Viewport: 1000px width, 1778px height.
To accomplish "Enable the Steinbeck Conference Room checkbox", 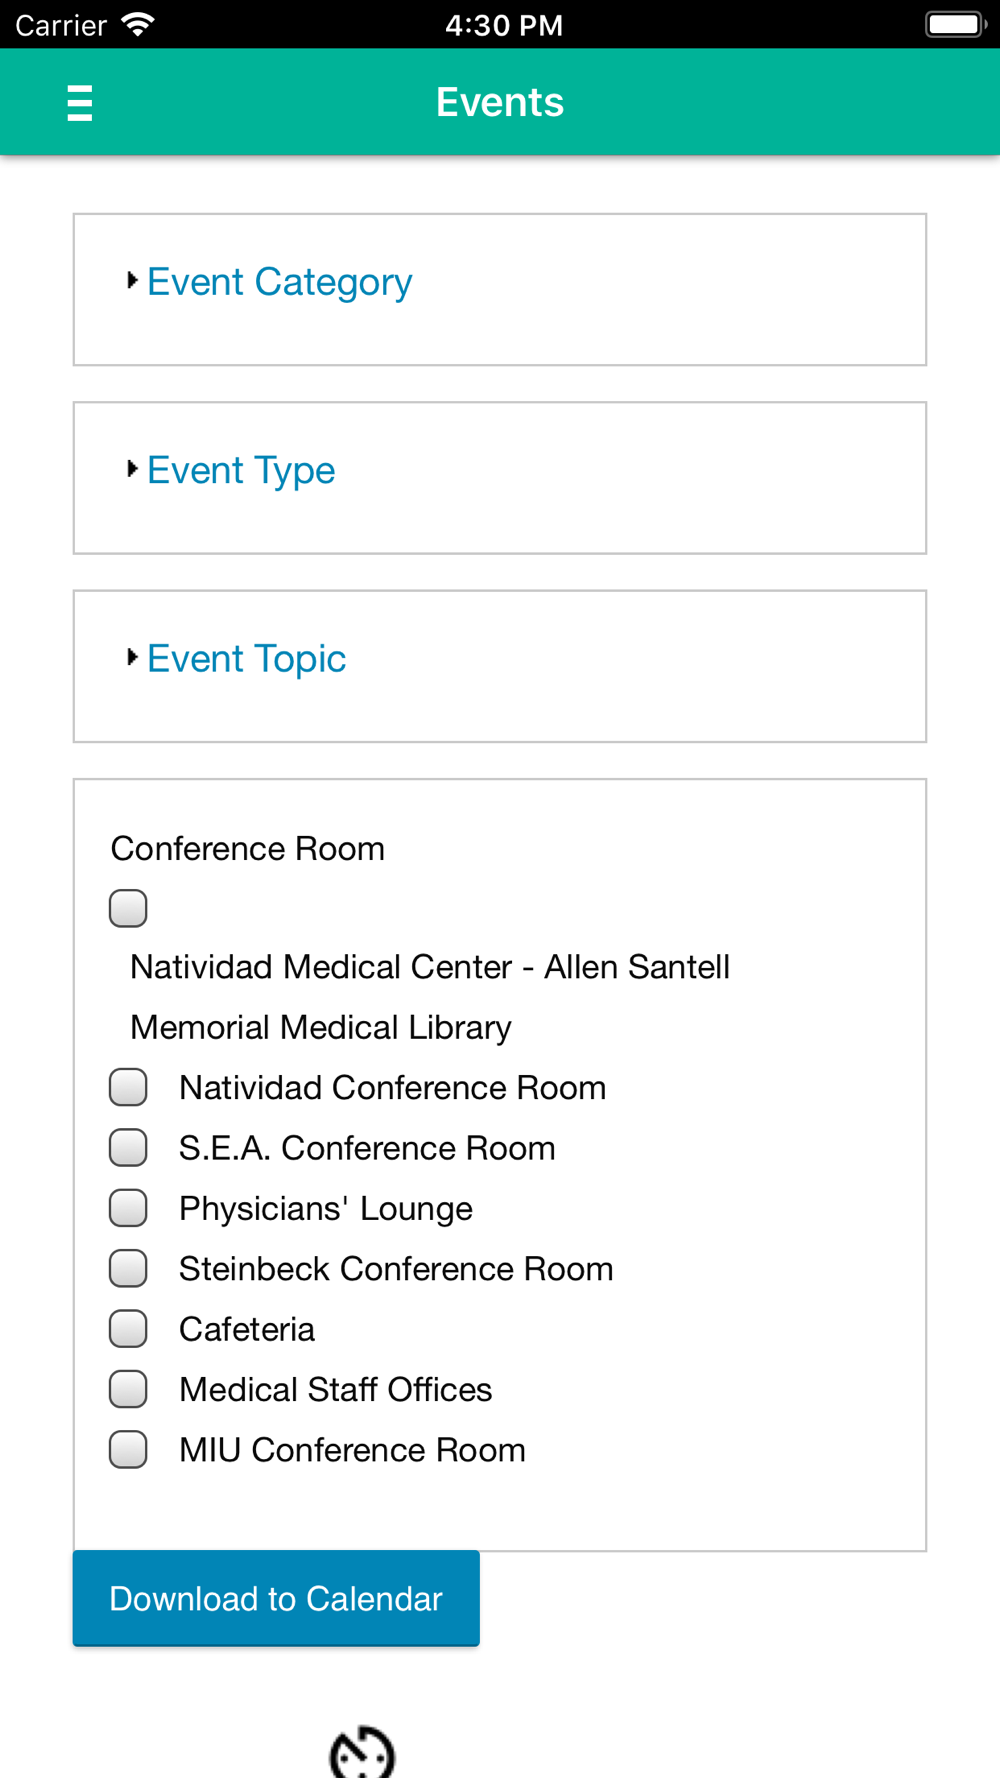I will [128, 1269].
